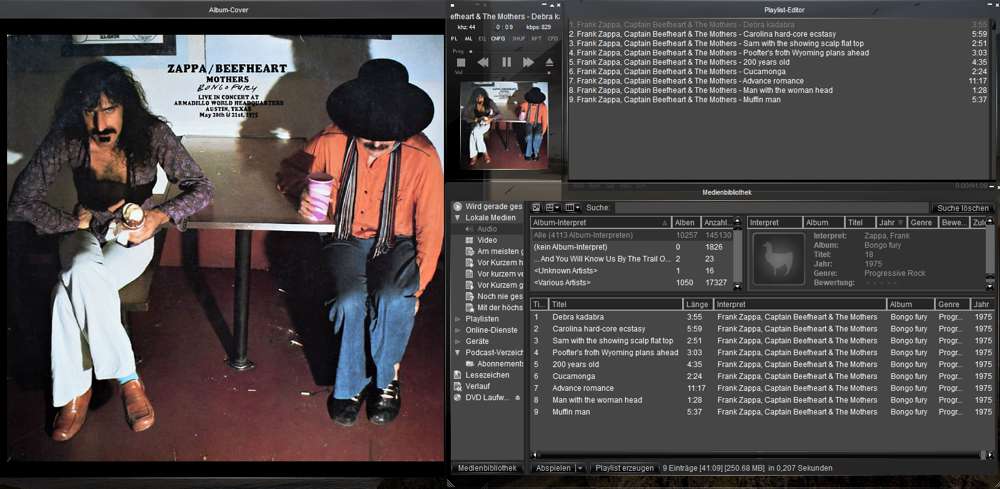Click the Playlist erzeugen button
This screenshot has height=489, width=1000.
click(624, 468)
